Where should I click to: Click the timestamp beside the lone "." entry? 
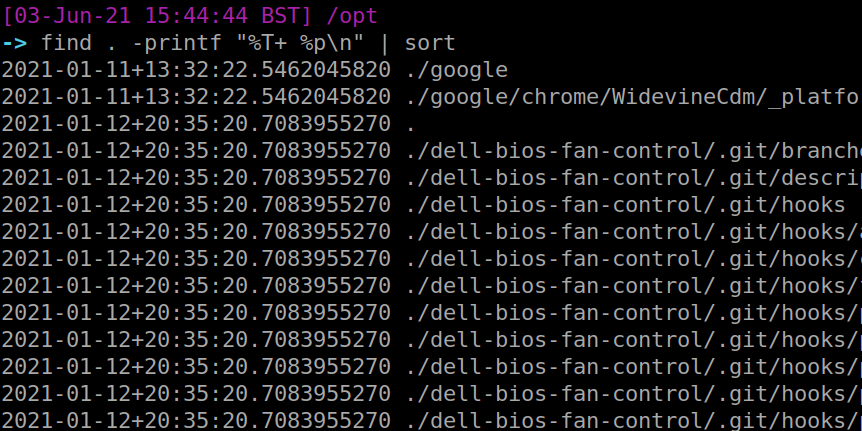point(196,124)
